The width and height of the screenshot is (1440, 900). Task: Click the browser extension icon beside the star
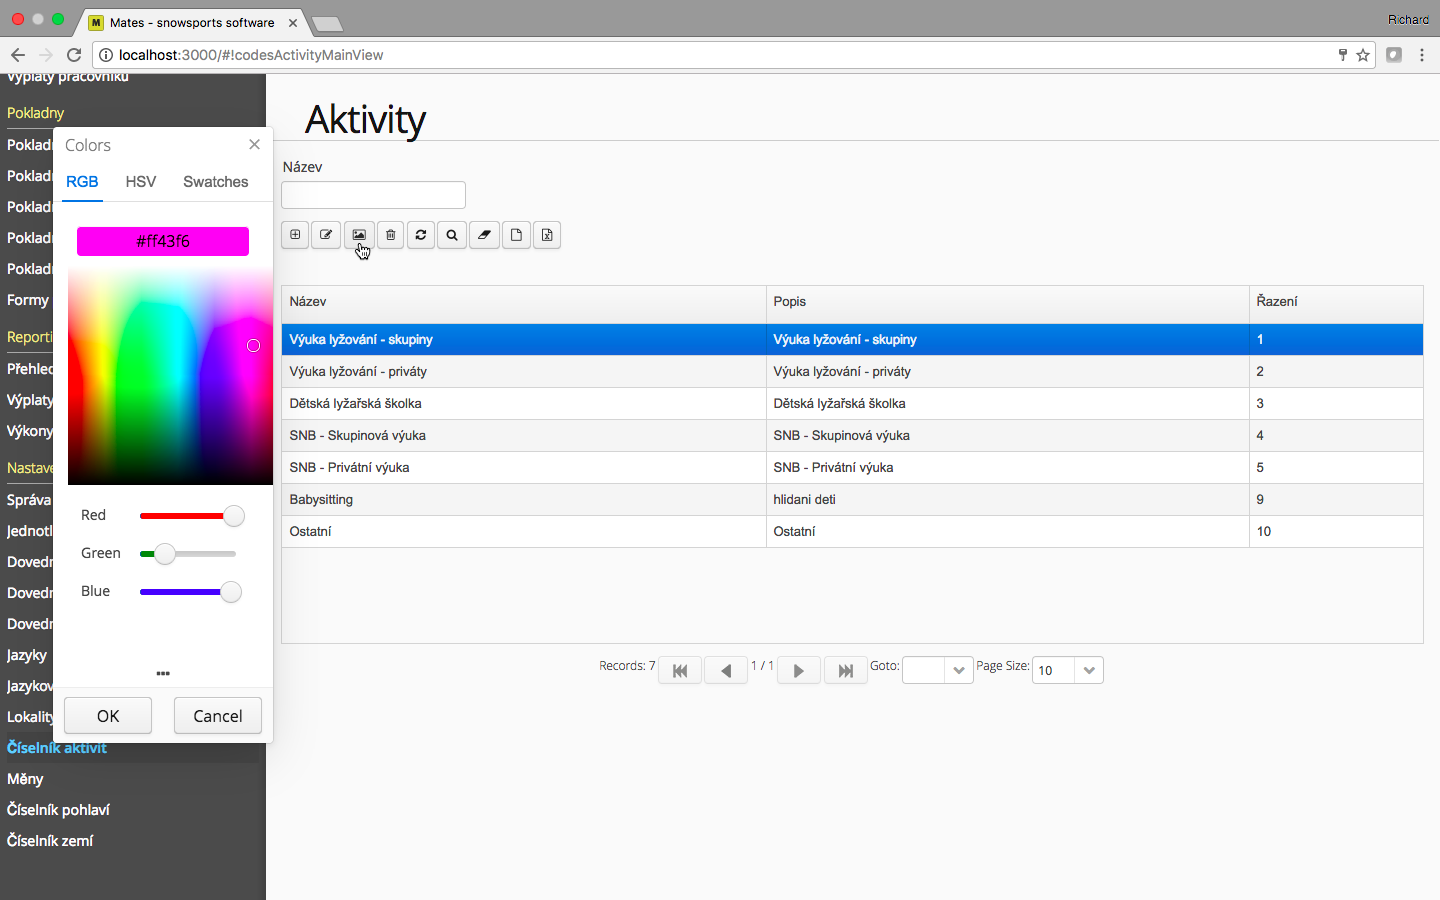tap(1394, 55)
